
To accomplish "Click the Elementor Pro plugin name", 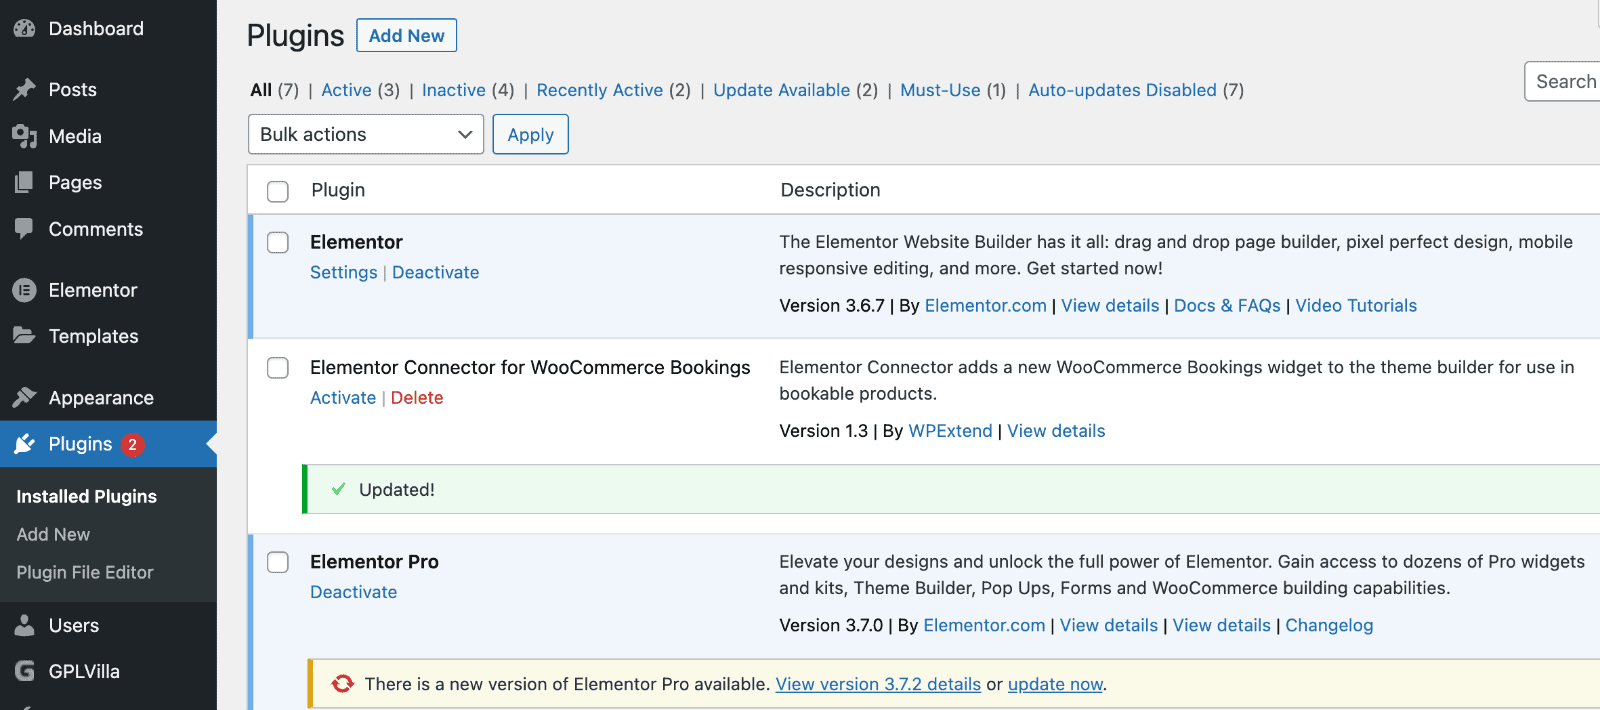I will 374,562.
